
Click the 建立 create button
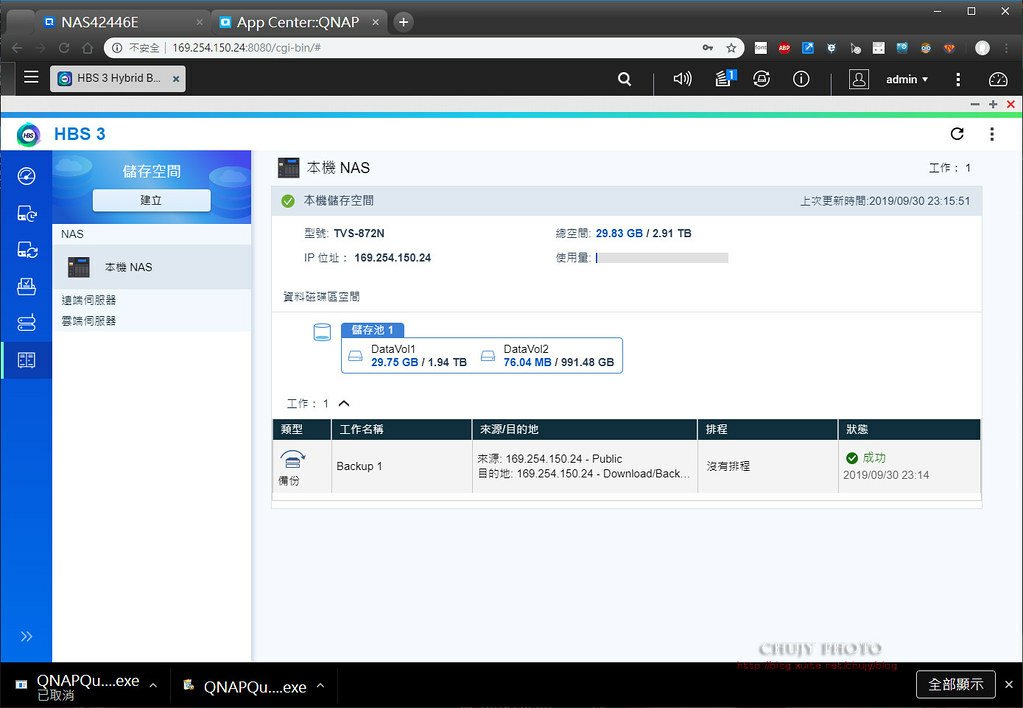tap(151, 200)
